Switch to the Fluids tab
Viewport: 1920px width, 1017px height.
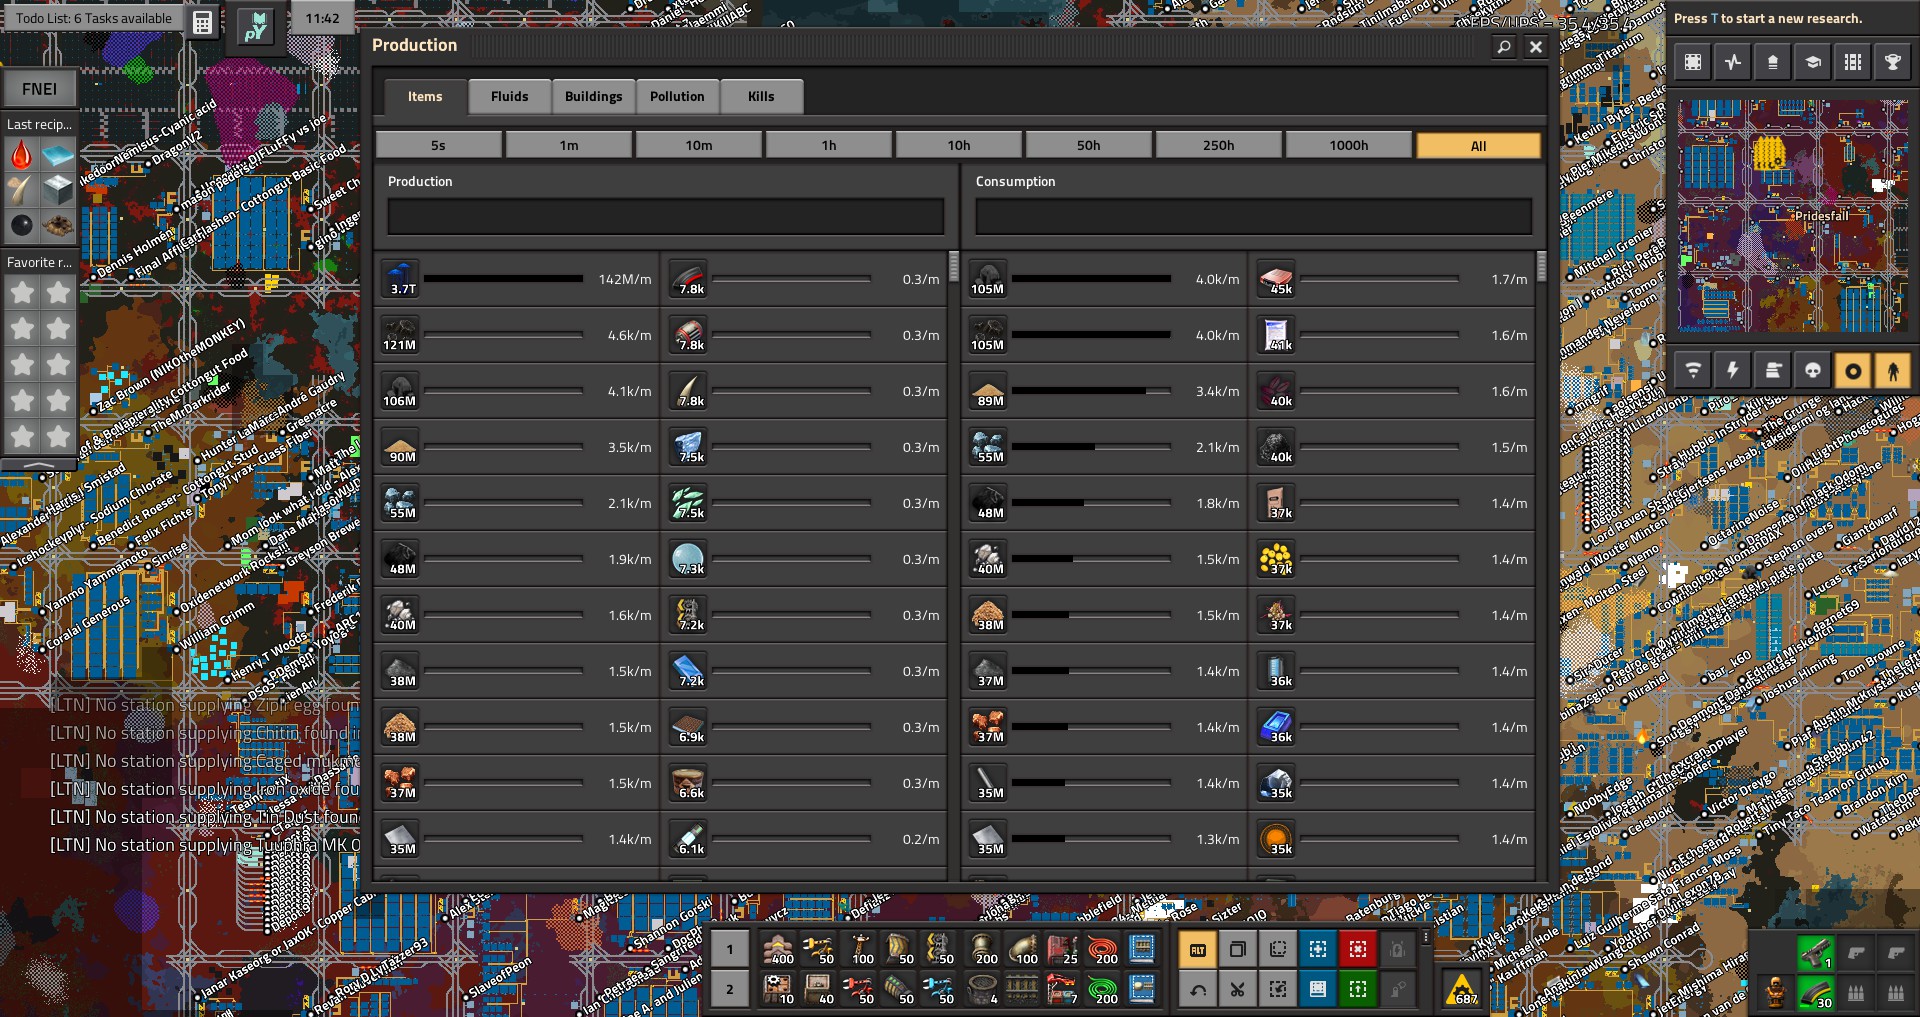pyautogui.click(x=509, y=96)
